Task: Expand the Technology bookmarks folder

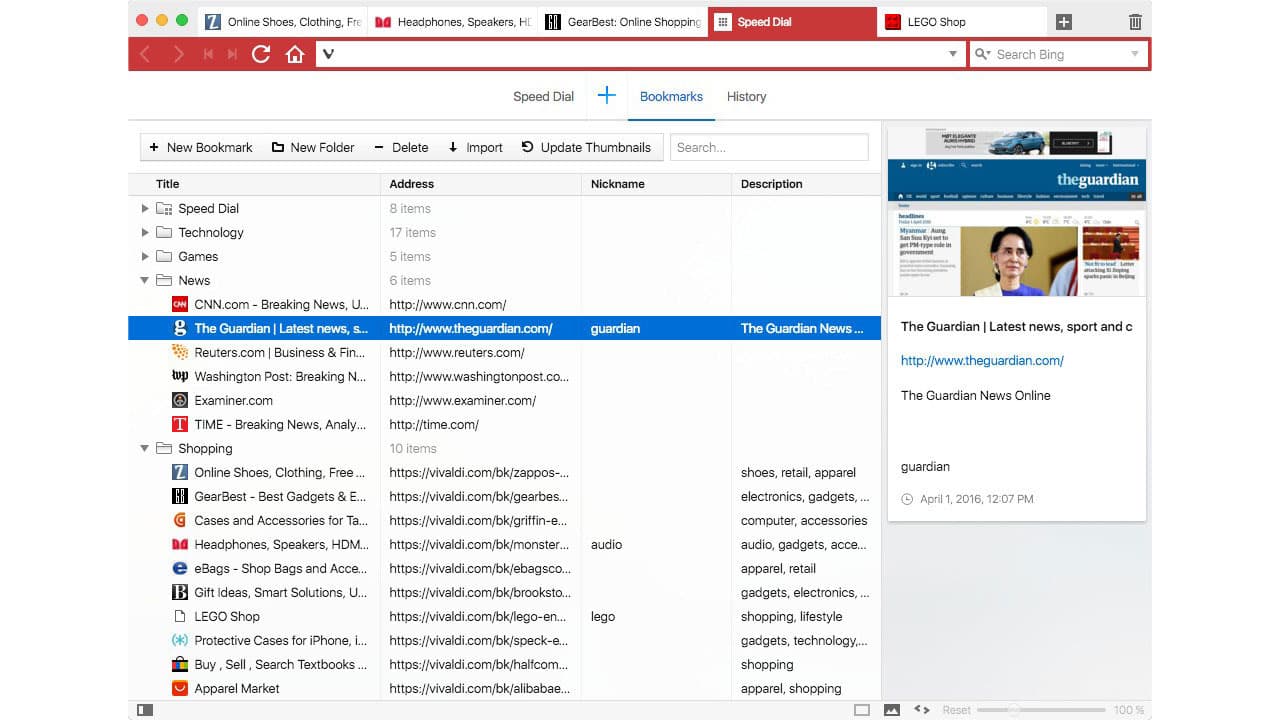Action: pyautogui.click(x=145, y=232)
